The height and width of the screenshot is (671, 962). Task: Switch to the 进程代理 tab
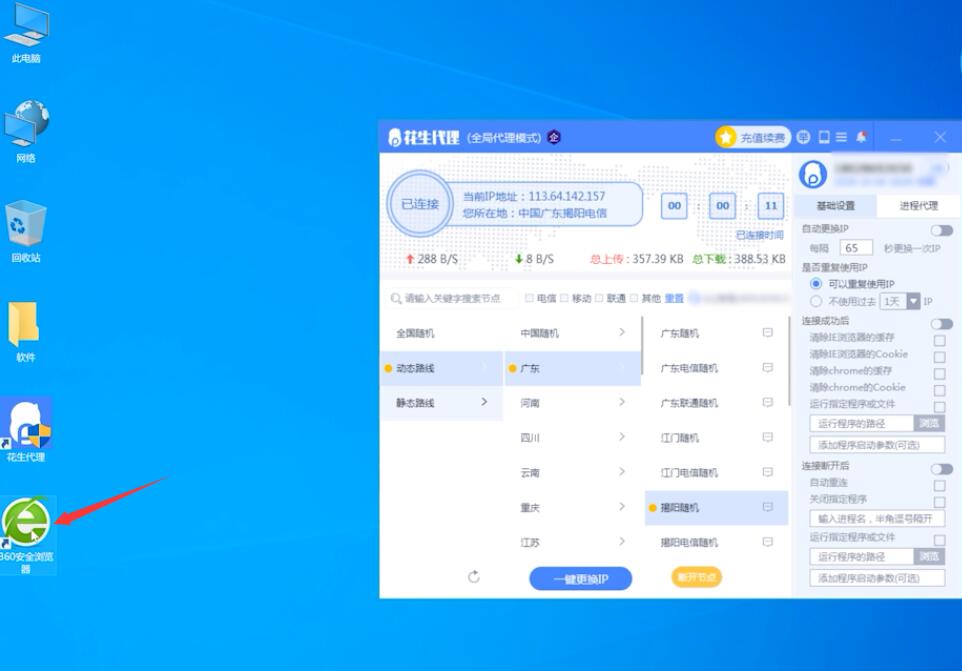(918, 206)
